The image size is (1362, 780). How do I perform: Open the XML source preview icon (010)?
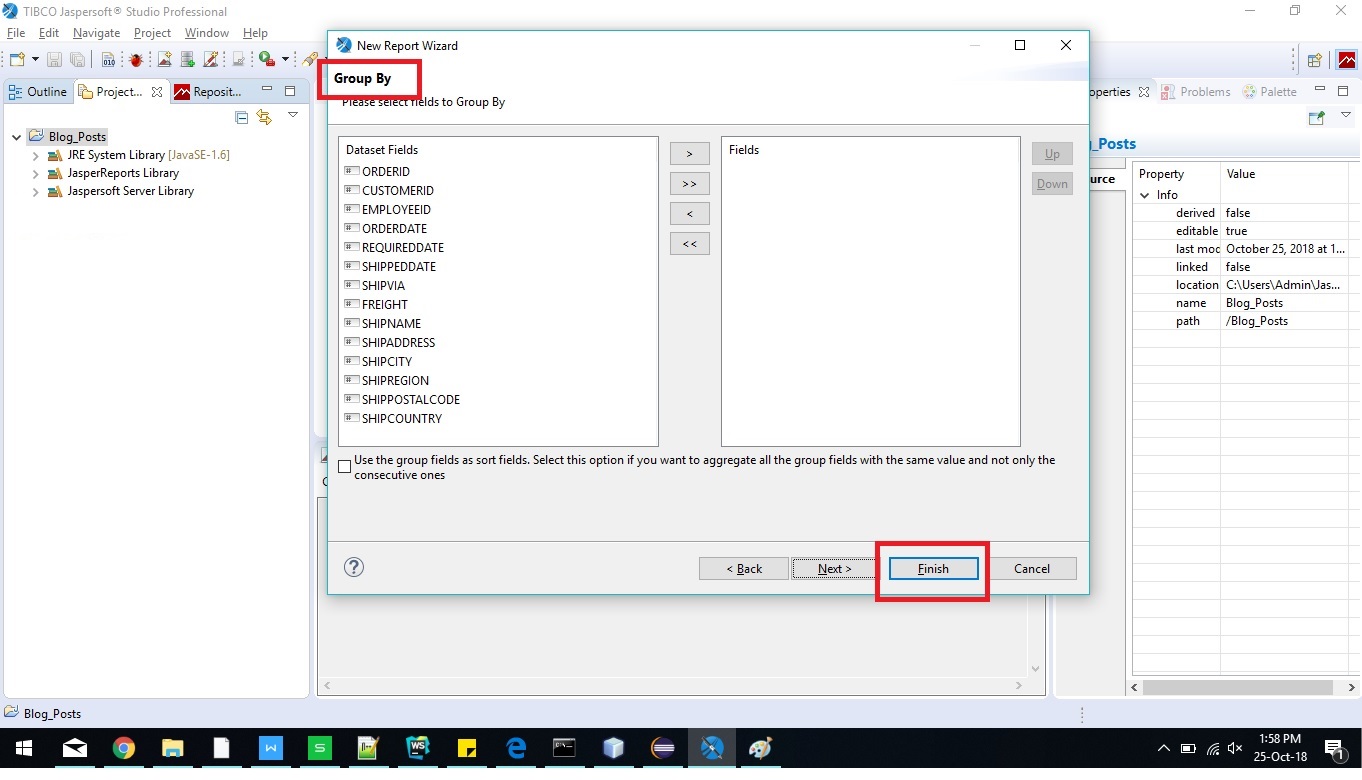tap(108, 59)
